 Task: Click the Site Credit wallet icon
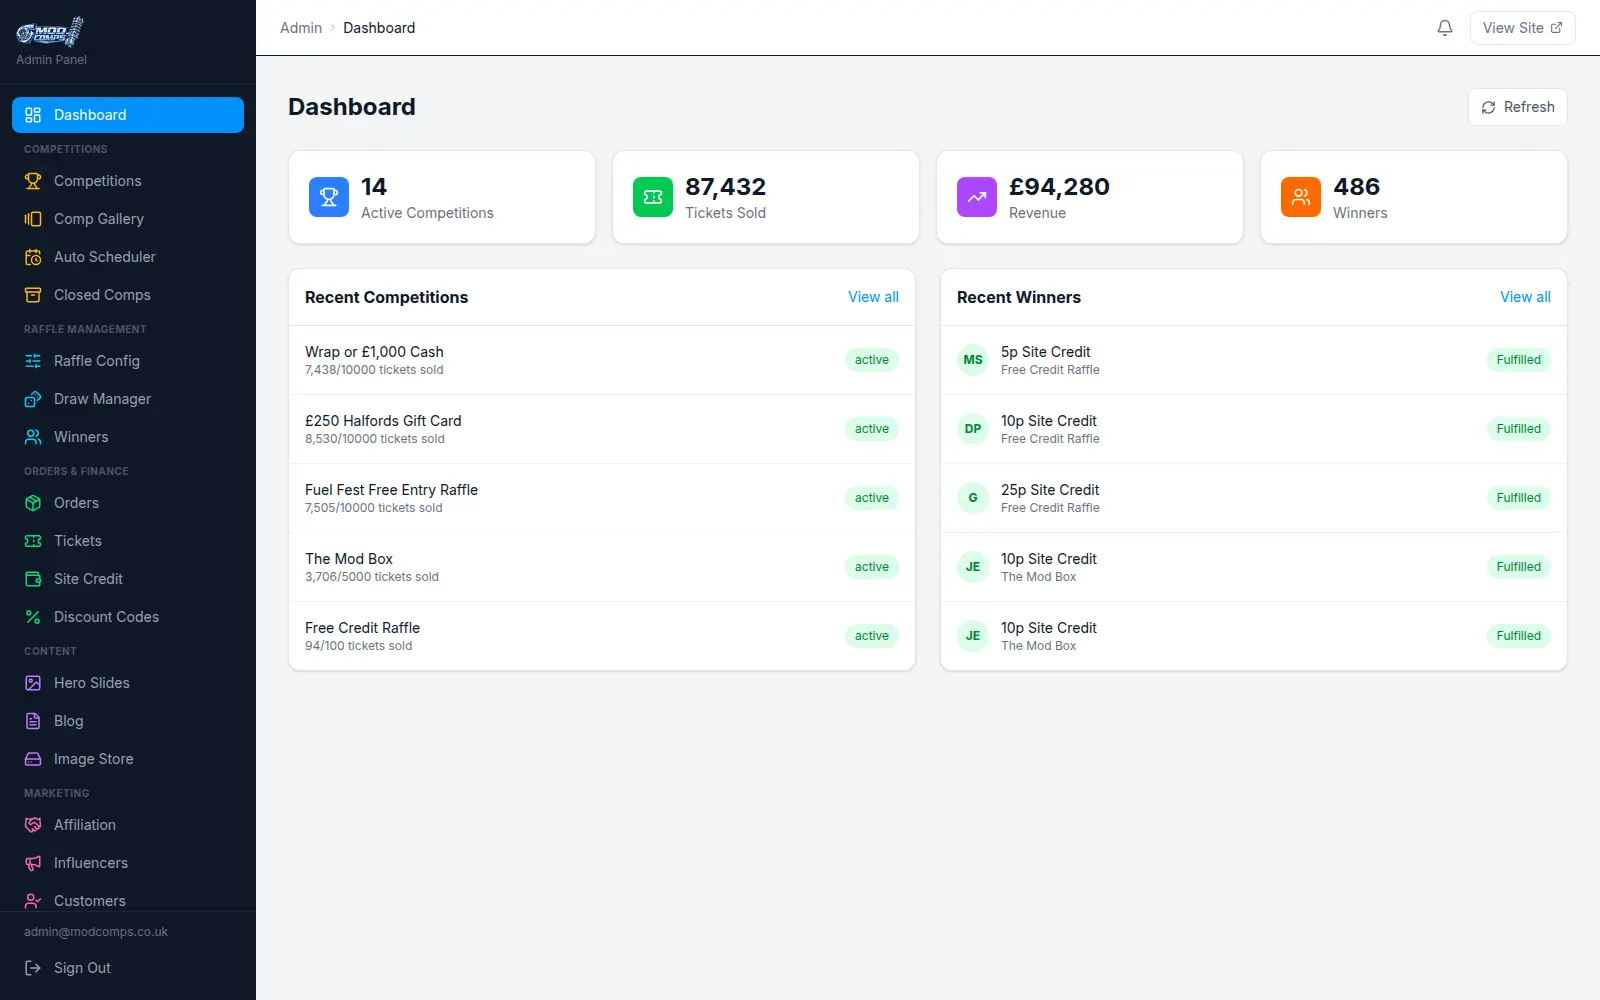[33, 579]
